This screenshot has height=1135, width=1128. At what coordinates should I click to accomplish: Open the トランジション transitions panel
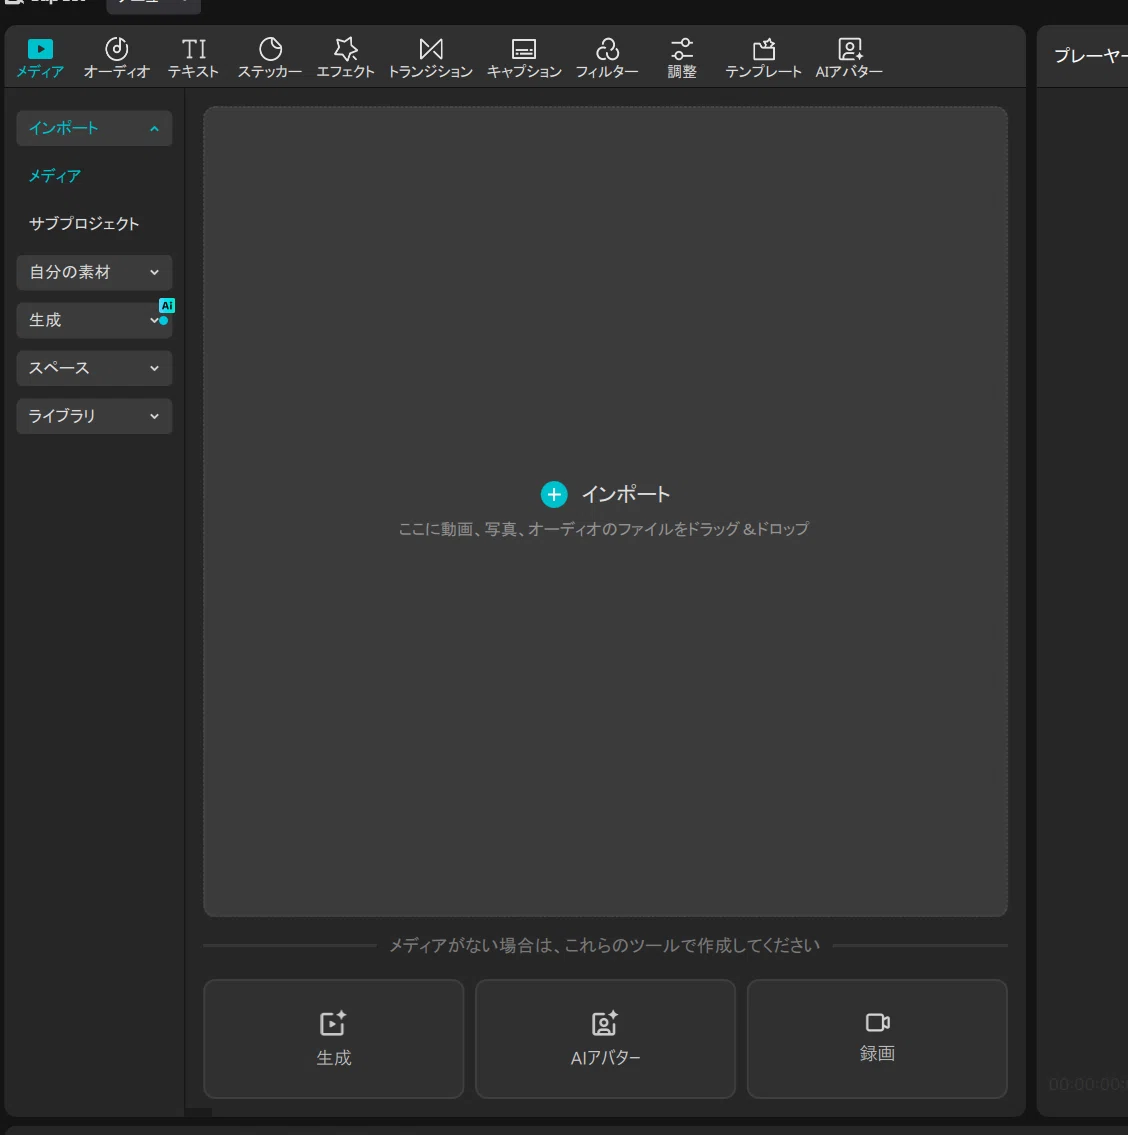click(x=430, y=58)
